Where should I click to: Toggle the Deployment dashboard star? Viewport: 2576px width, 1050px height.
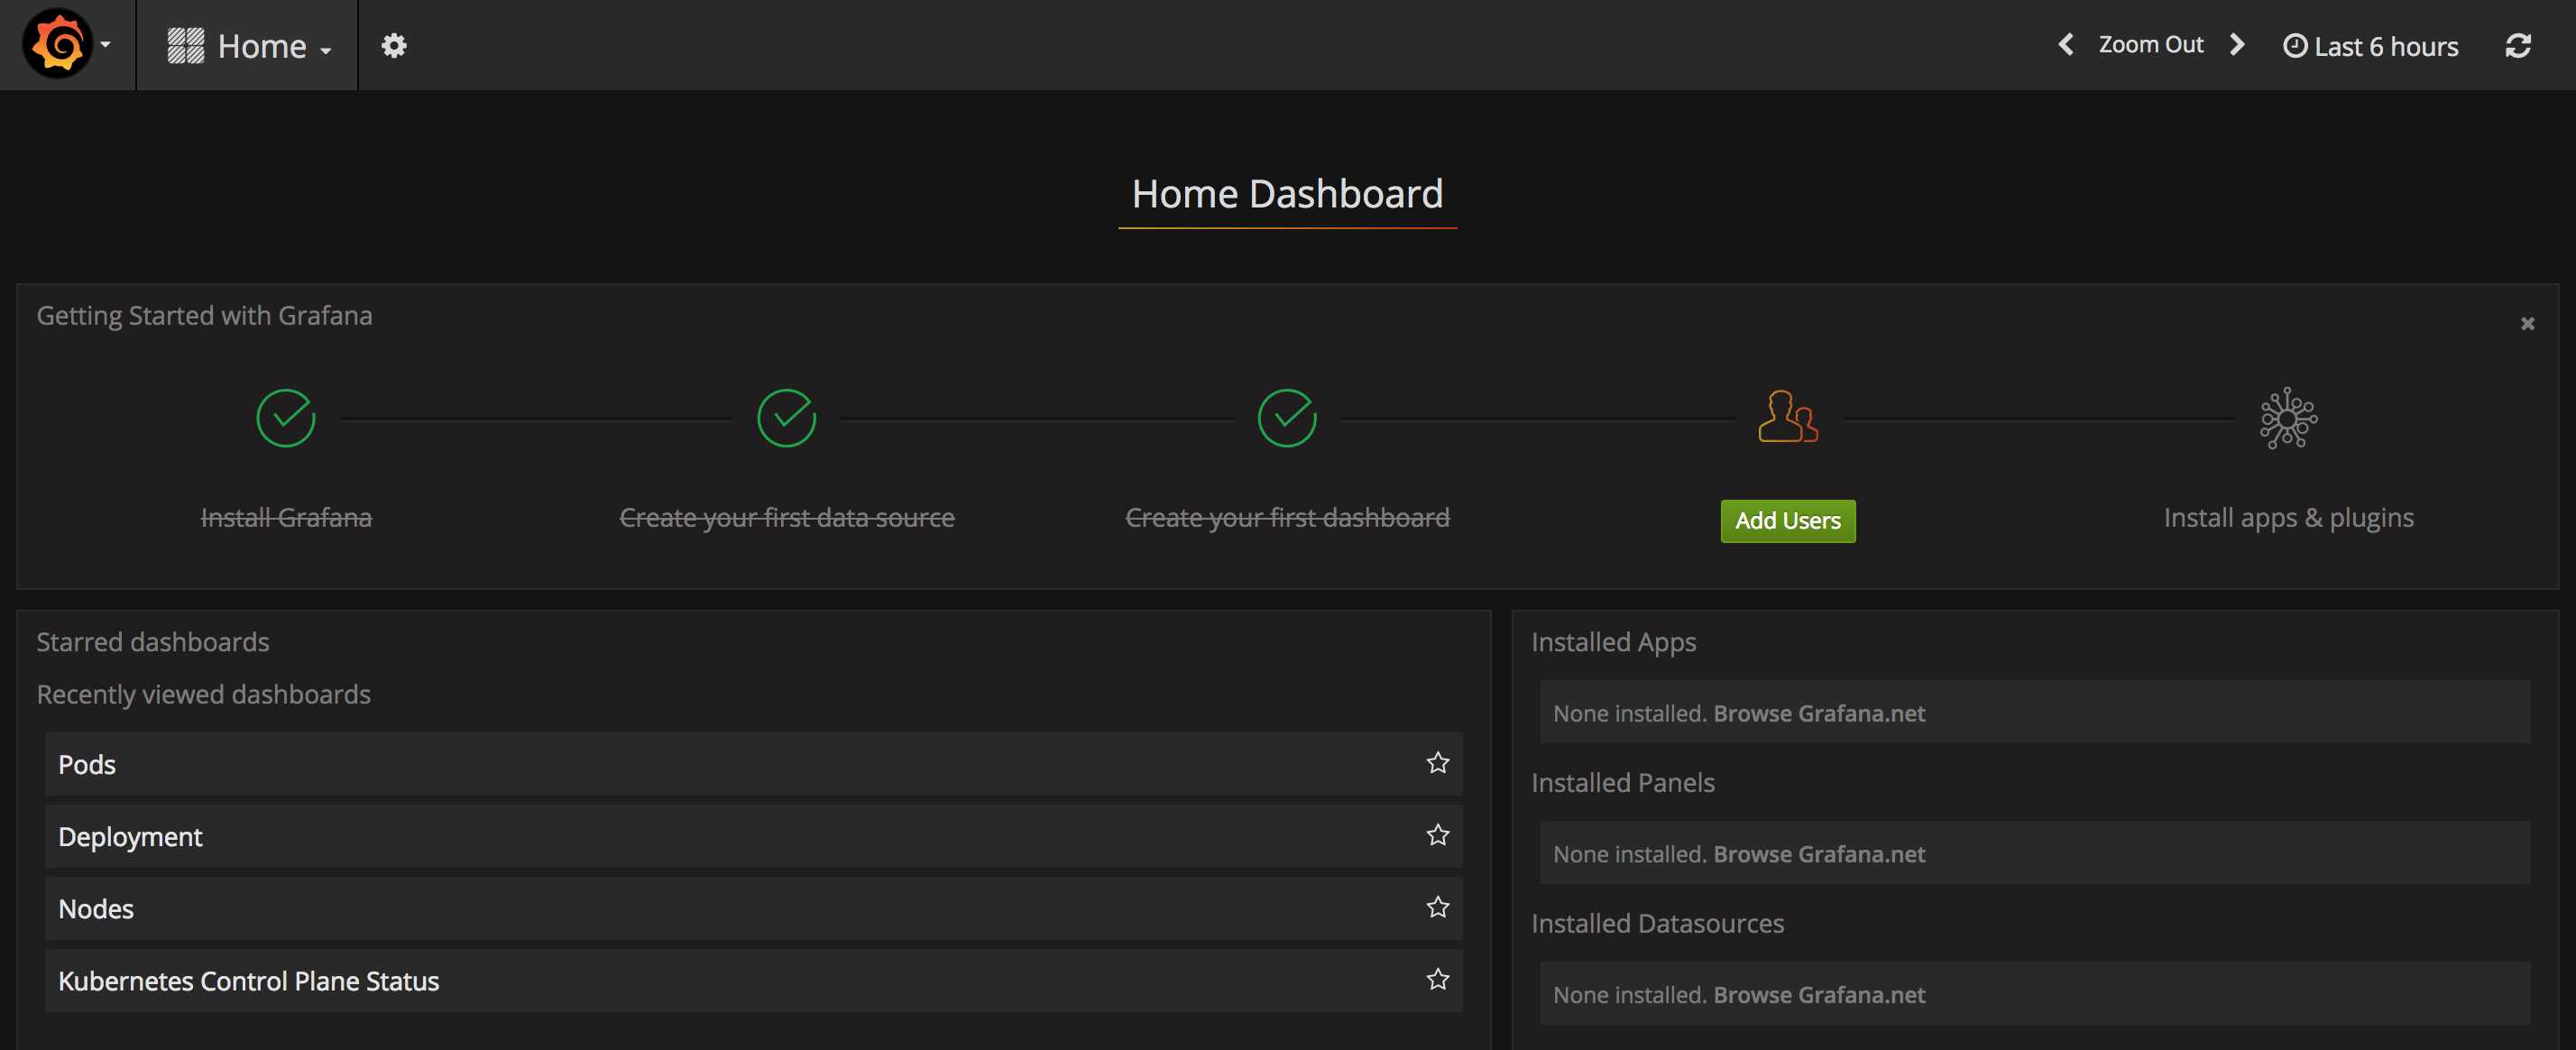[x=1436, y=834]
